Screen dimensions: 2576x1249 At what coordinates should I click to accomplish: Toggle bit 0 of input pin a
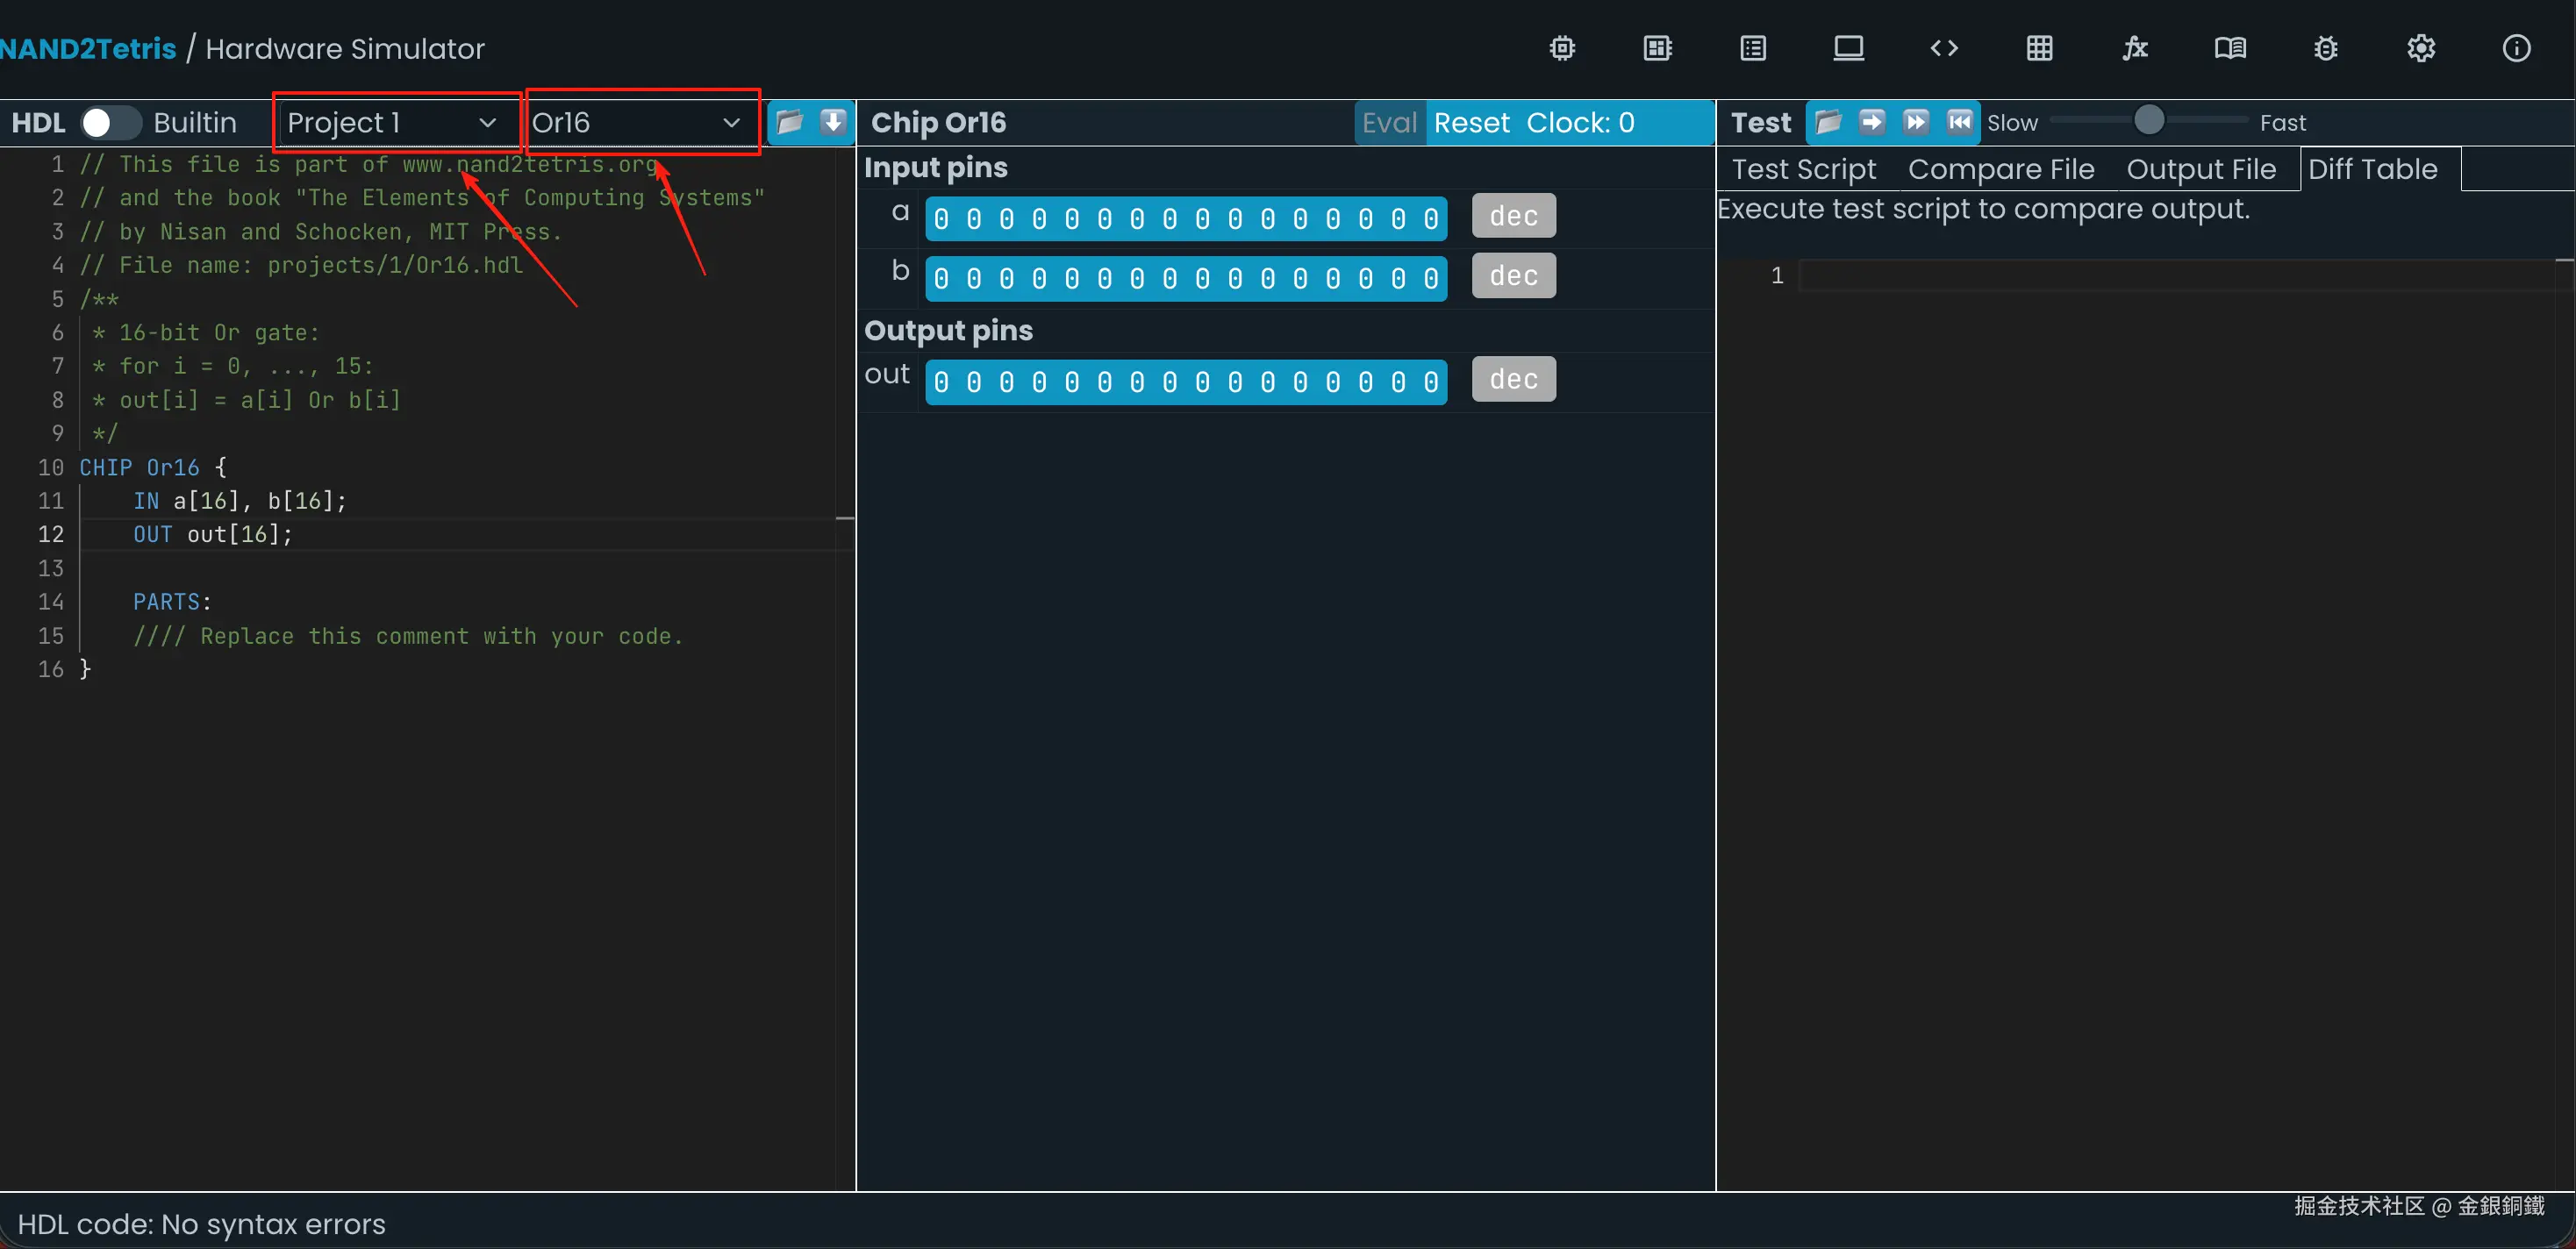(1431, 219)
